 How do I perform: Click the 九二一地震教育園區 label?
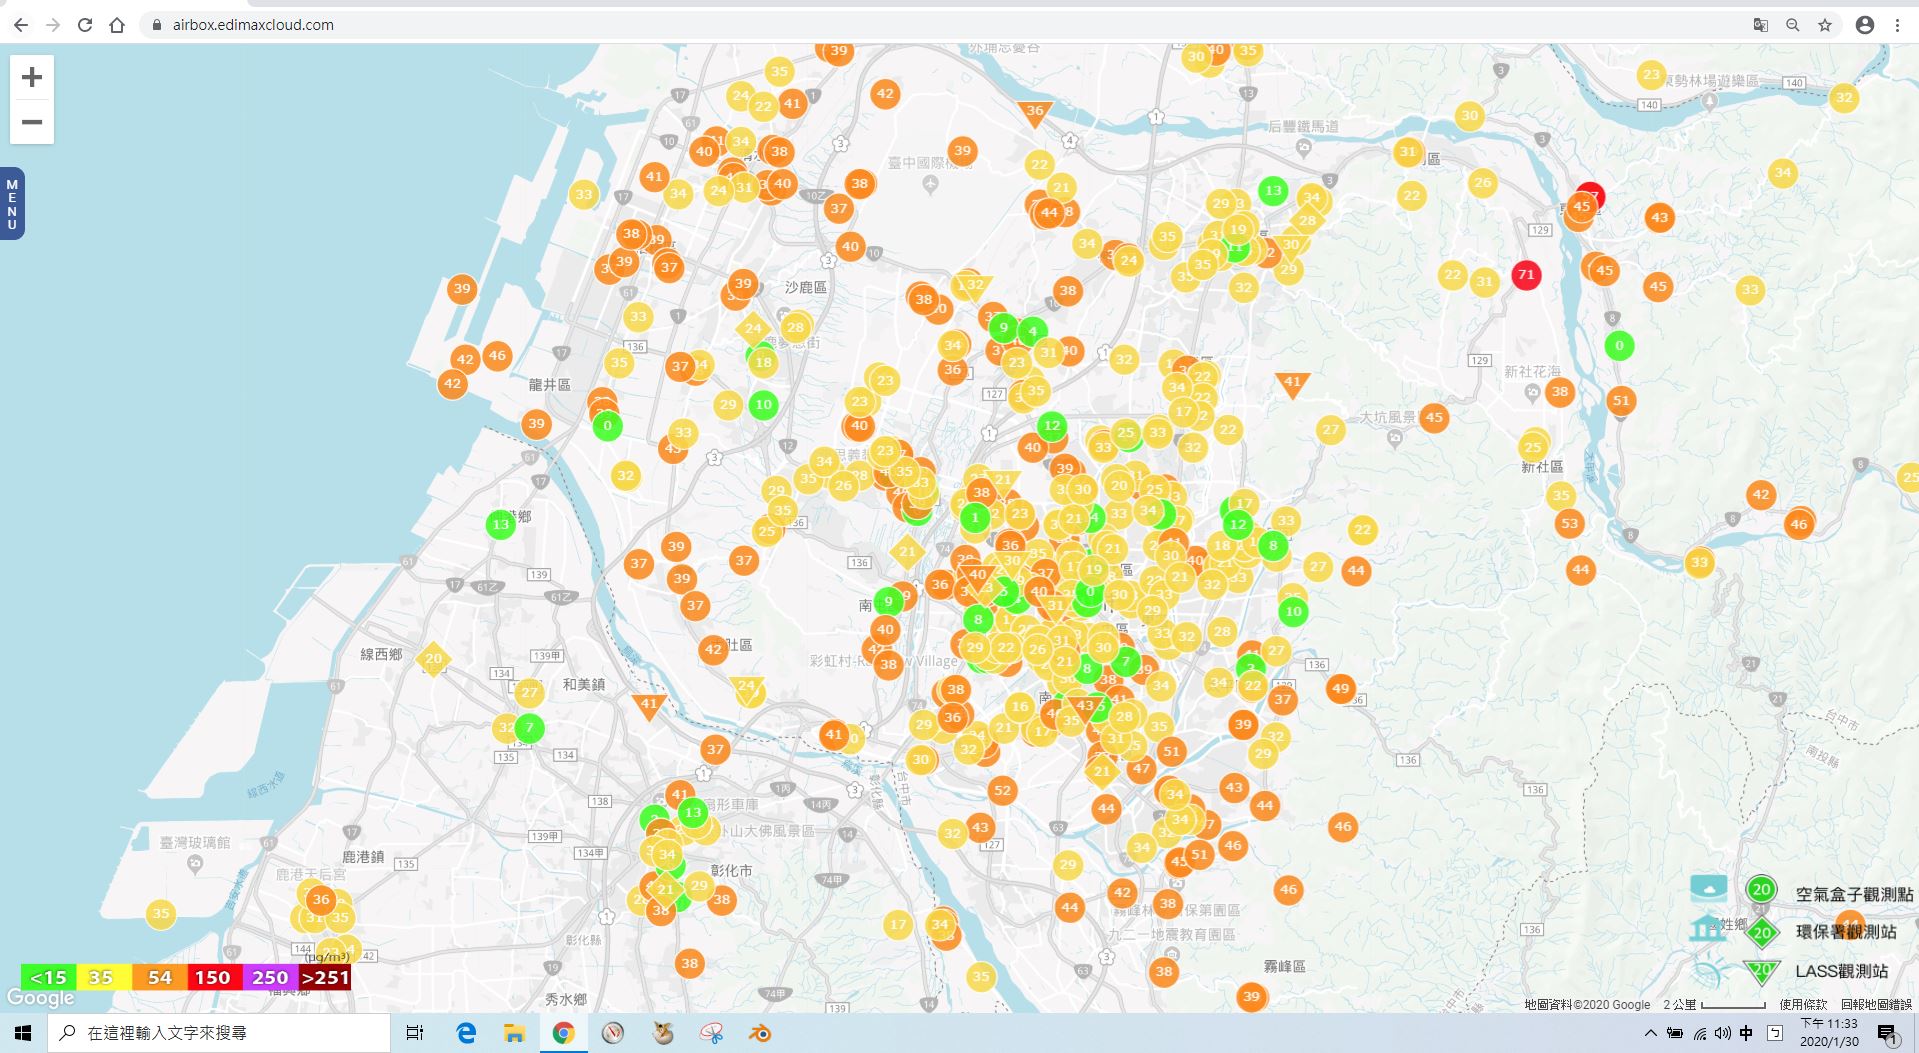[x=1171, y=934]
